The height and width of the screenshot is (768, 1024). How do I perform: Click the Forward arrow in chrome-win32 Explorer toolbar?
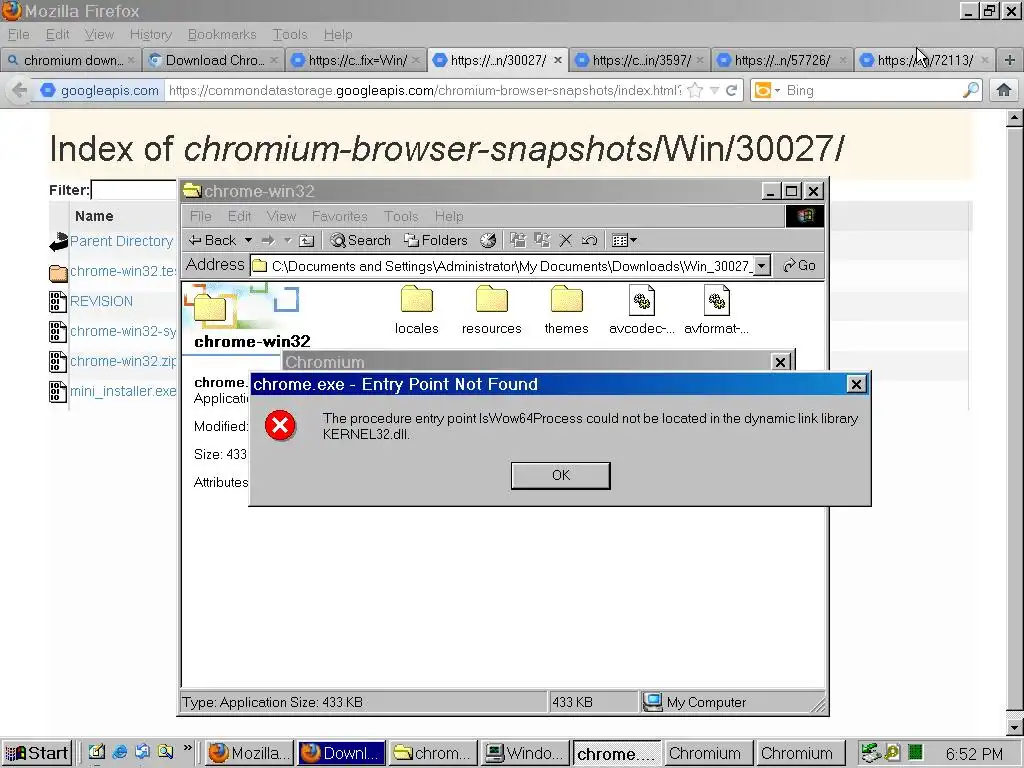(x=268, y=240)
